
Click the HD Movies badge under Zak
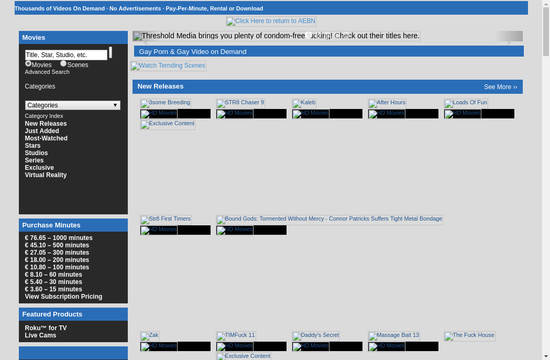pyautogui.click(x=159, y=346)
